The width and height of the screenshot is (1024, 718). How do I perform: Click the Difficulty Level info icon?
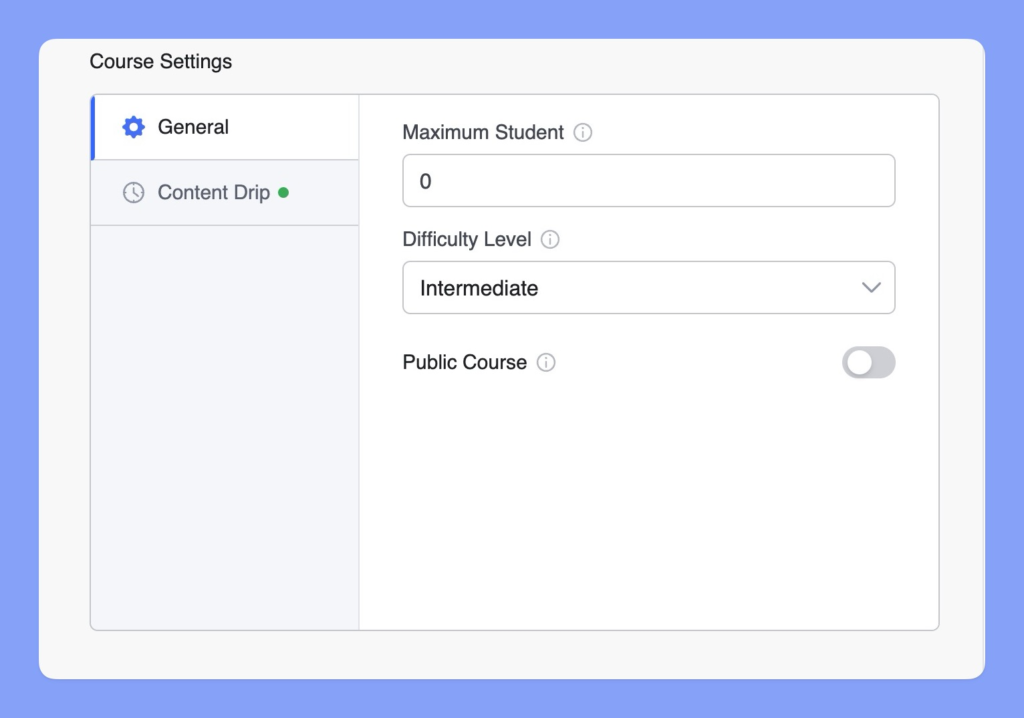(x=550, y=240)
